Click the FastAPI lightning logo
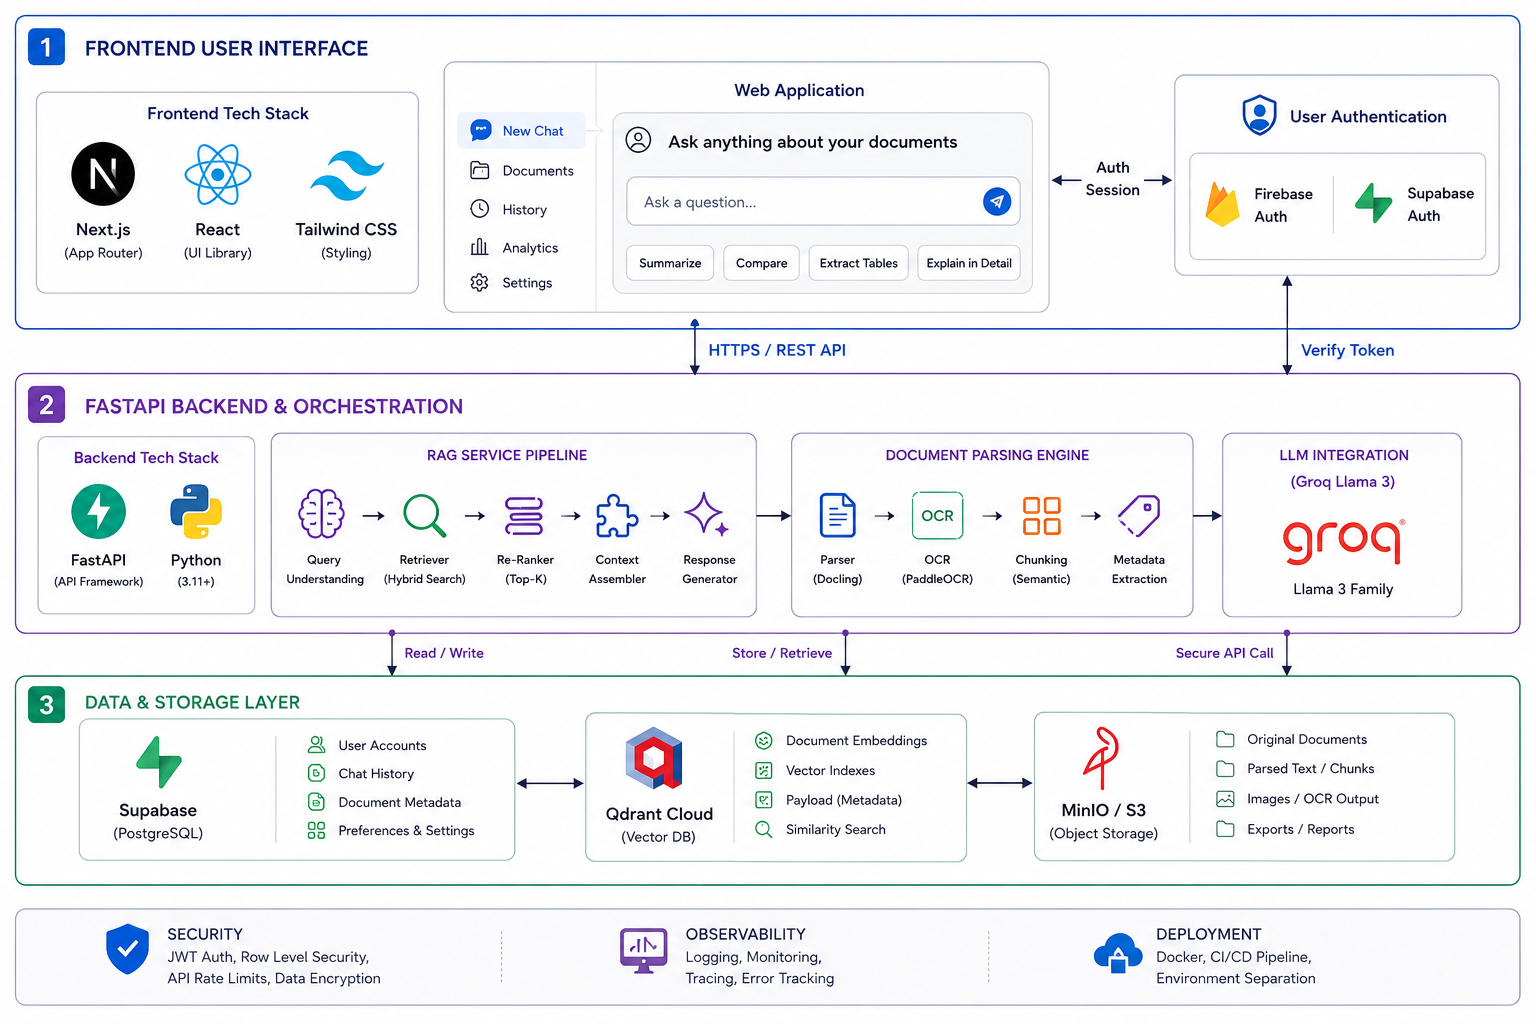The width and height of the screenshot is (1536, 1024). [x=99, y=511]
